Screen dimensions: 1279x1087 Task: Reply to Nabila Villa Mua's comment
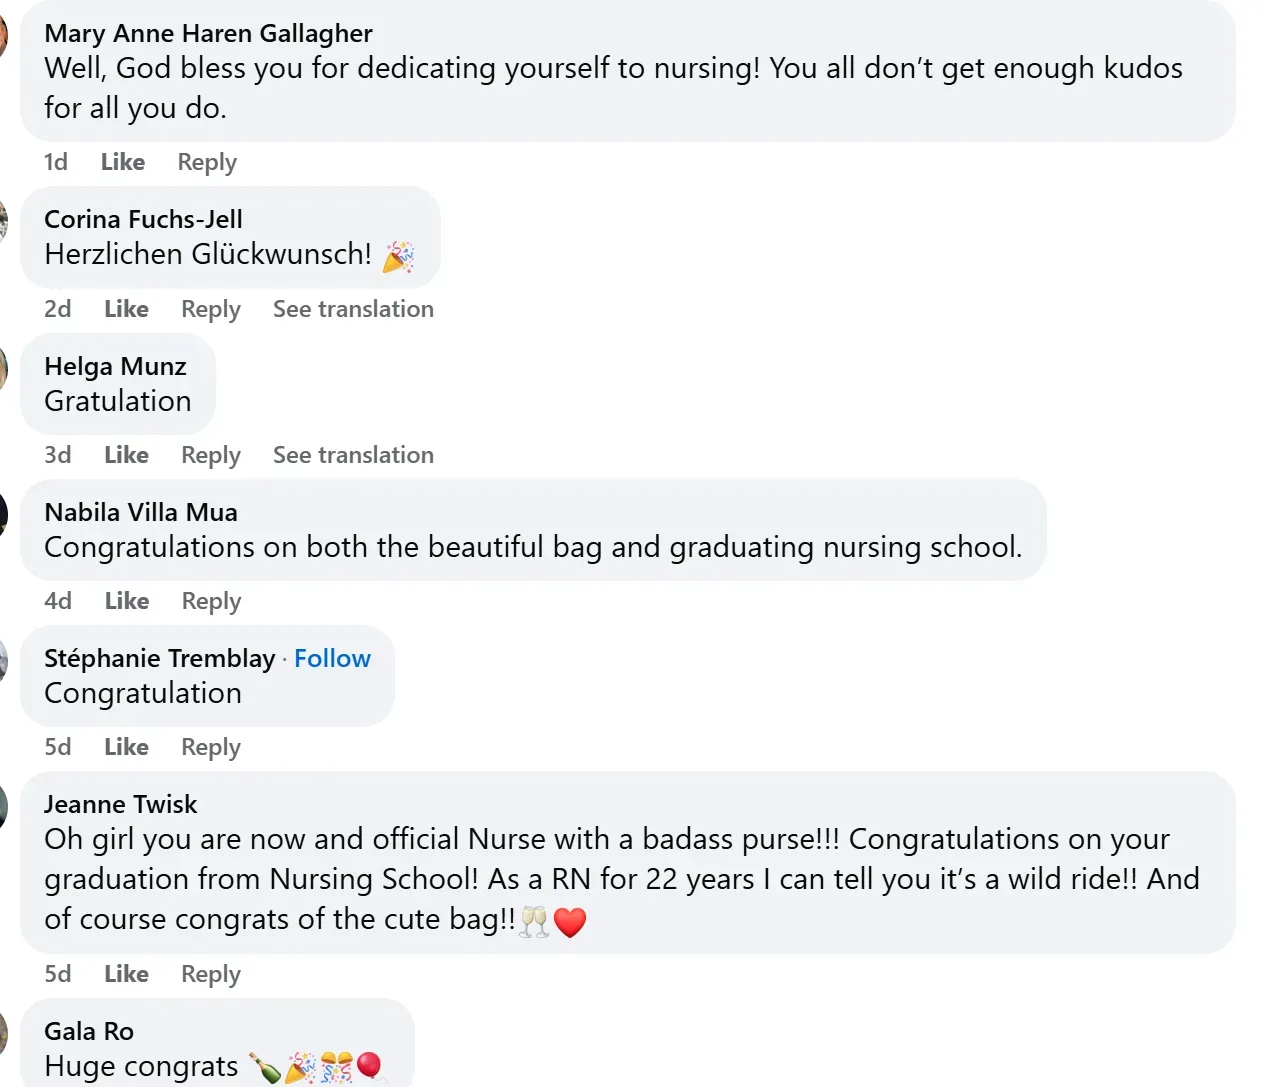click(211, 601)
